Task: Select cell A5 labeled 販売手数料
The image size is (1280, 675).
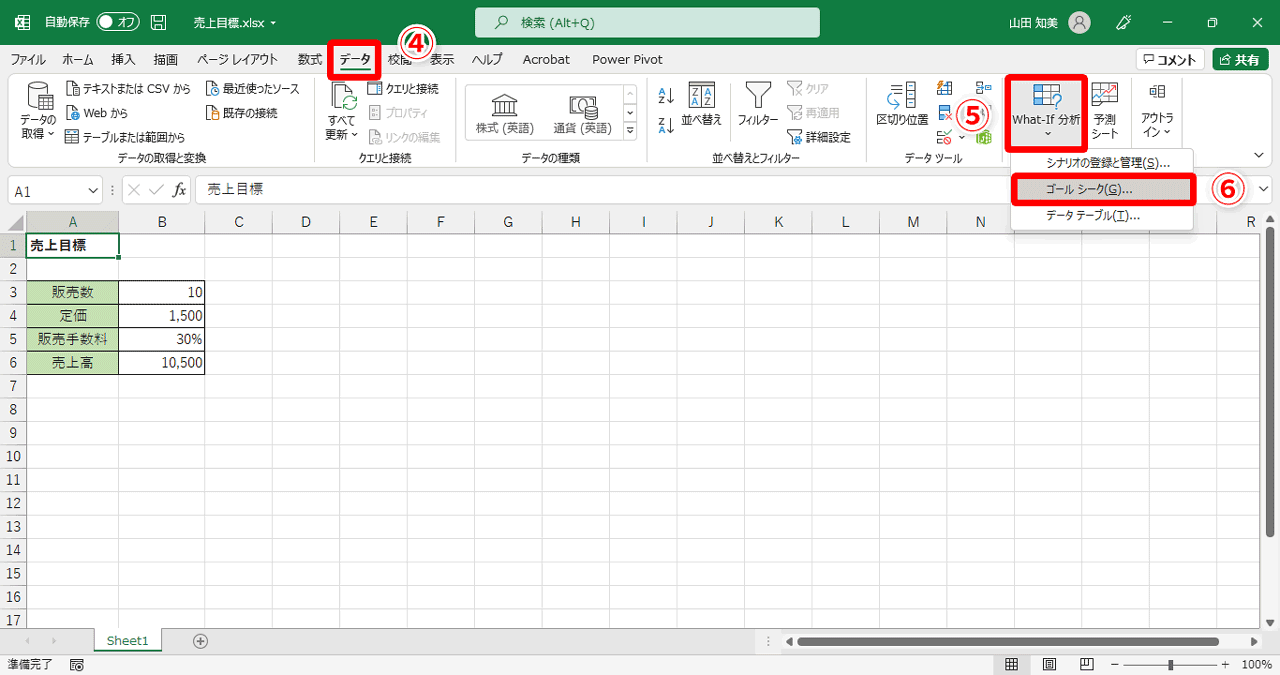Action: click(x=73, y=339)
